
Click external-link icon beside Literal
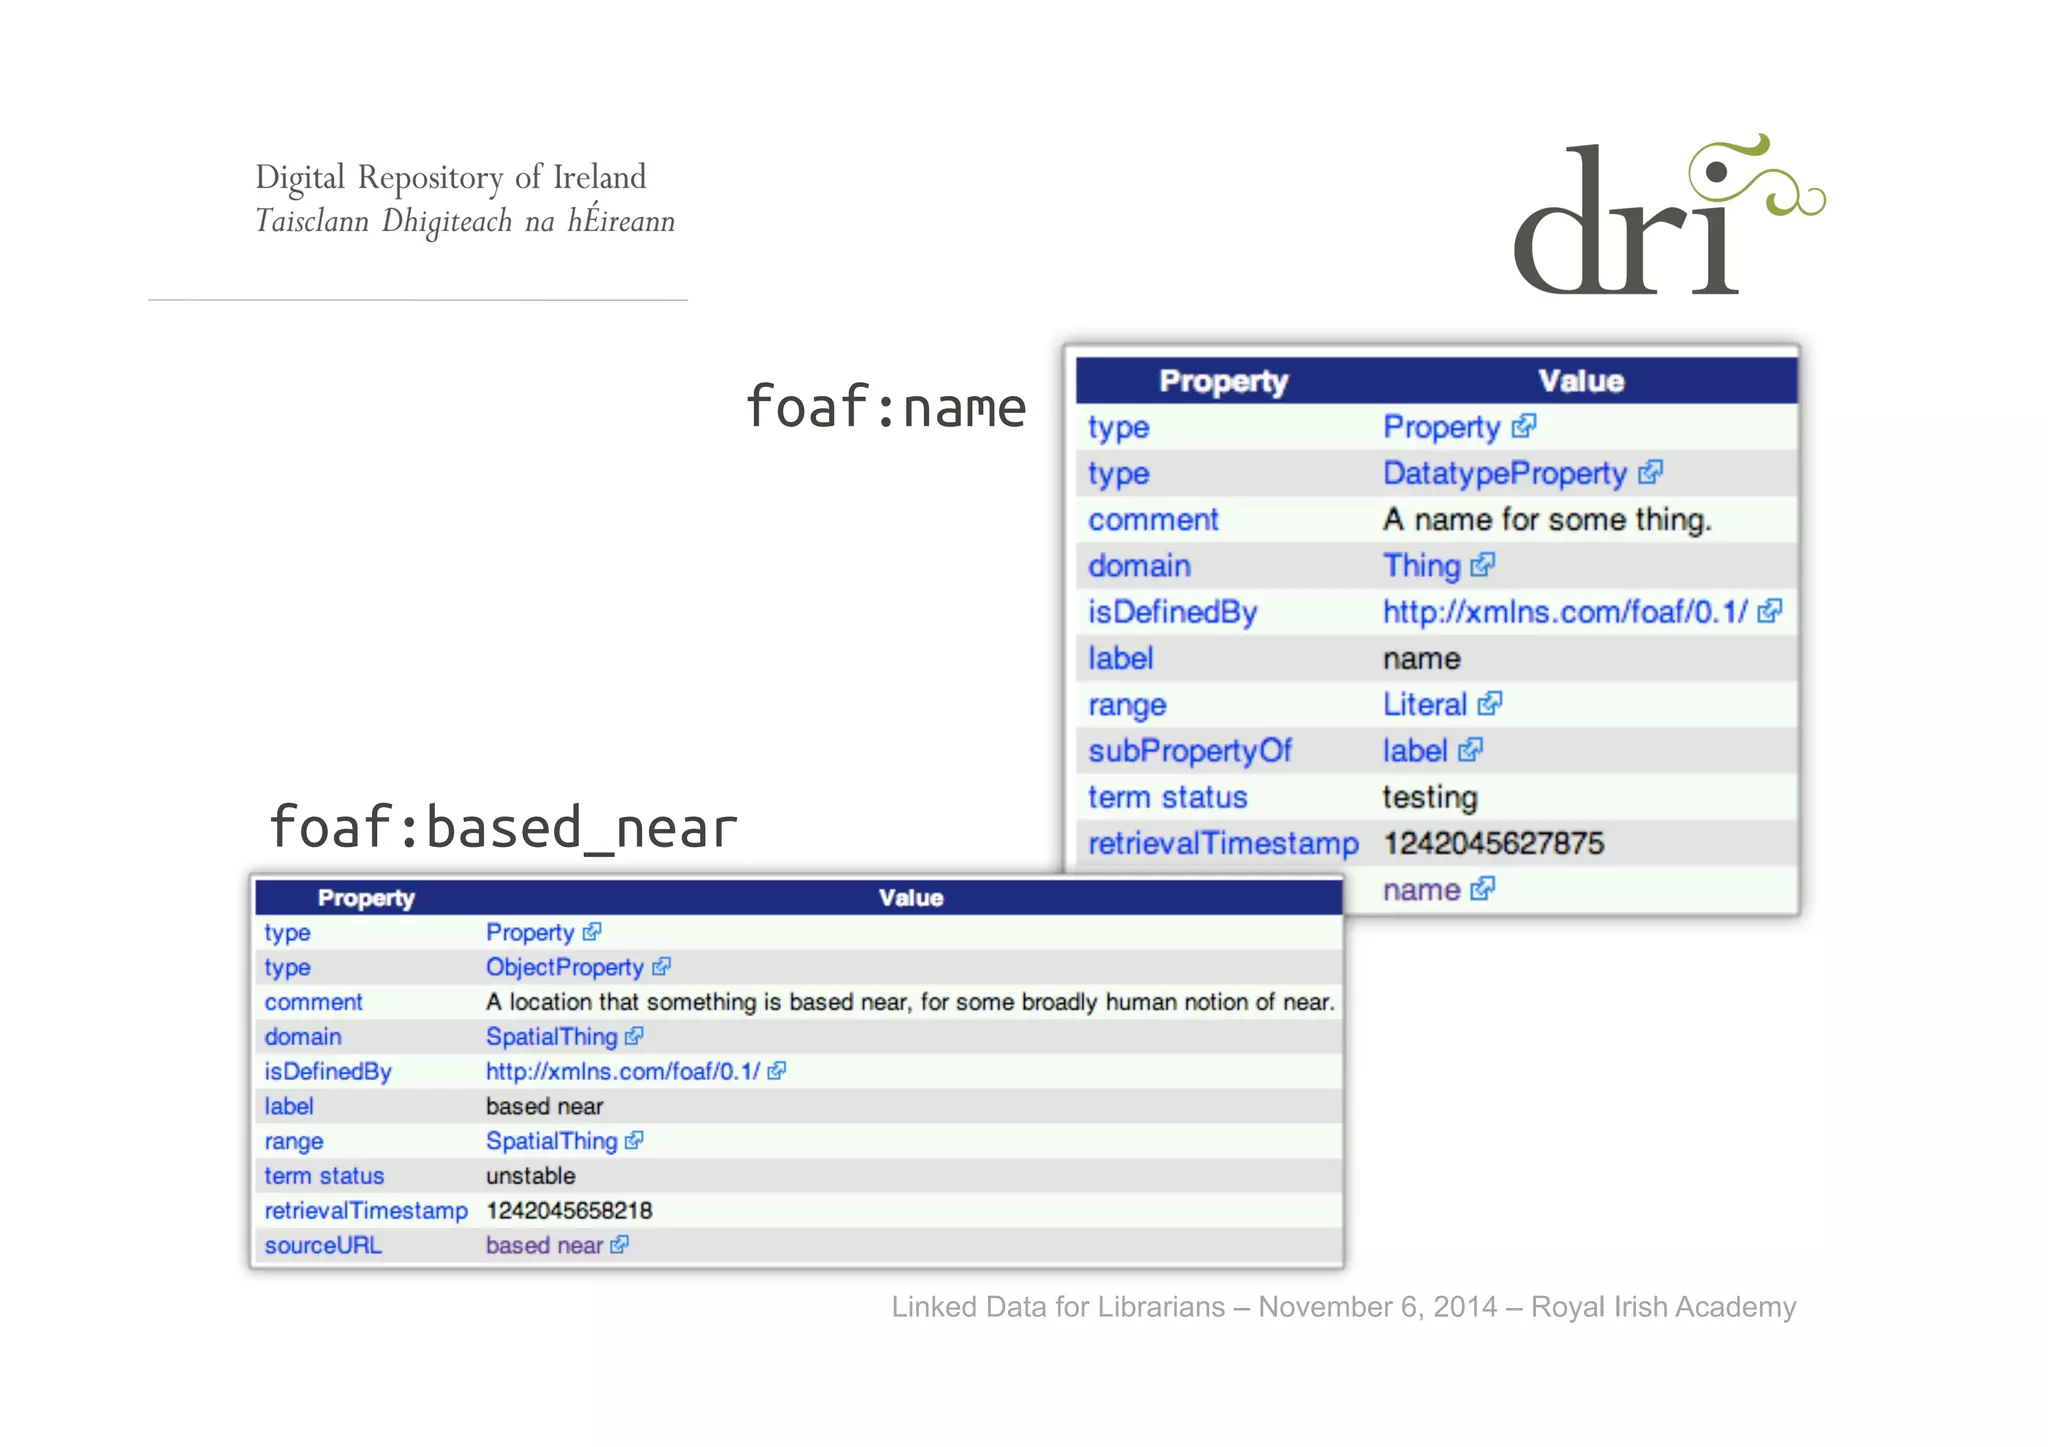tap(1490, 704)
